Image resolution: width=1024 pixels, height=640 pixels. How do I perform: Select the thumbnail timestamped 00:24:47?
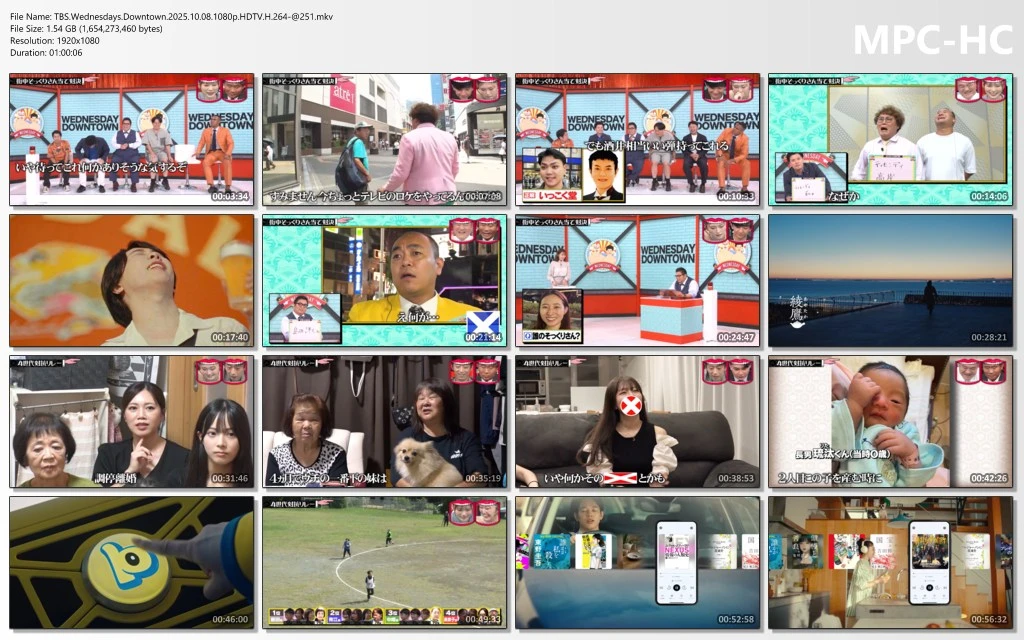(637, 281)
